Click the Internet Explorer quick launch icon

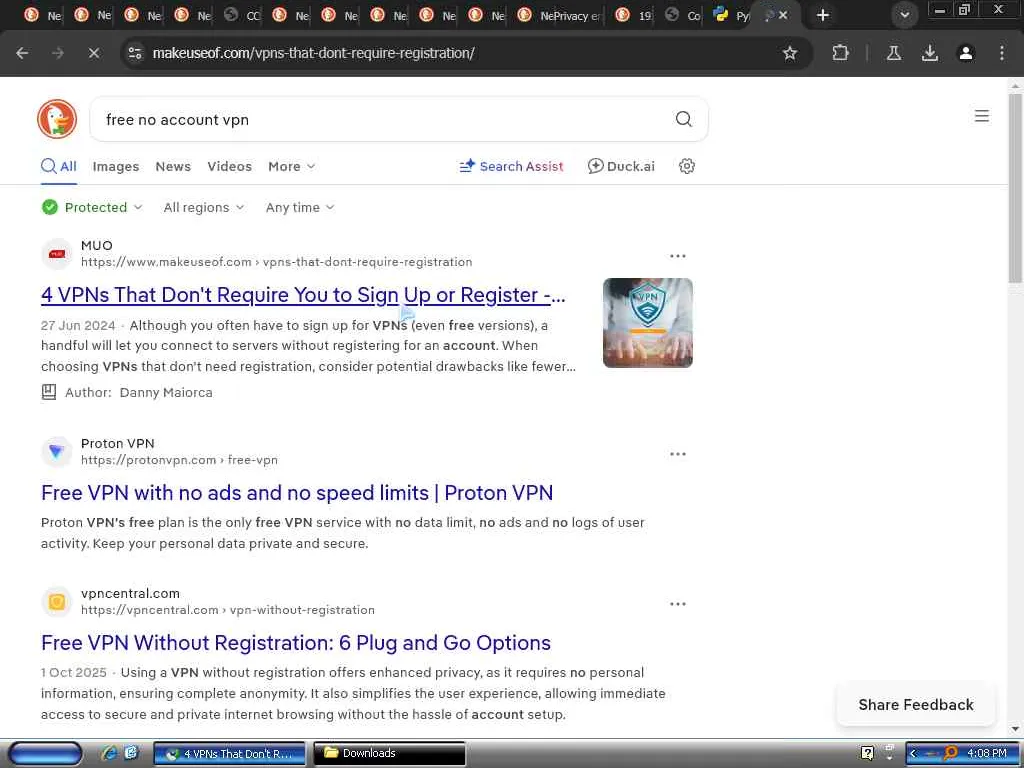109,753
